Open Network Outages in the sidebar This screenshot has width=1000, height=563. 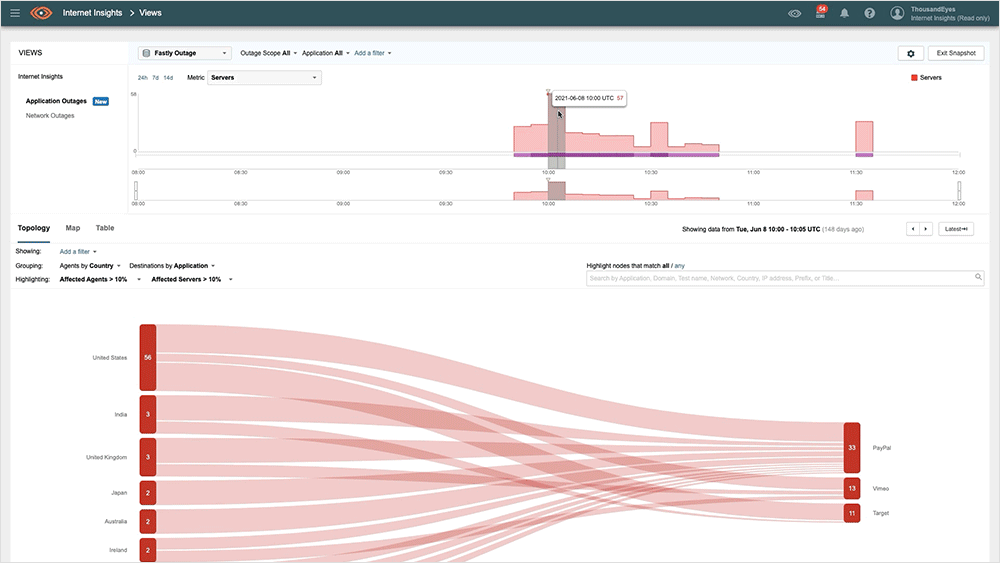[x=50, y=116]
